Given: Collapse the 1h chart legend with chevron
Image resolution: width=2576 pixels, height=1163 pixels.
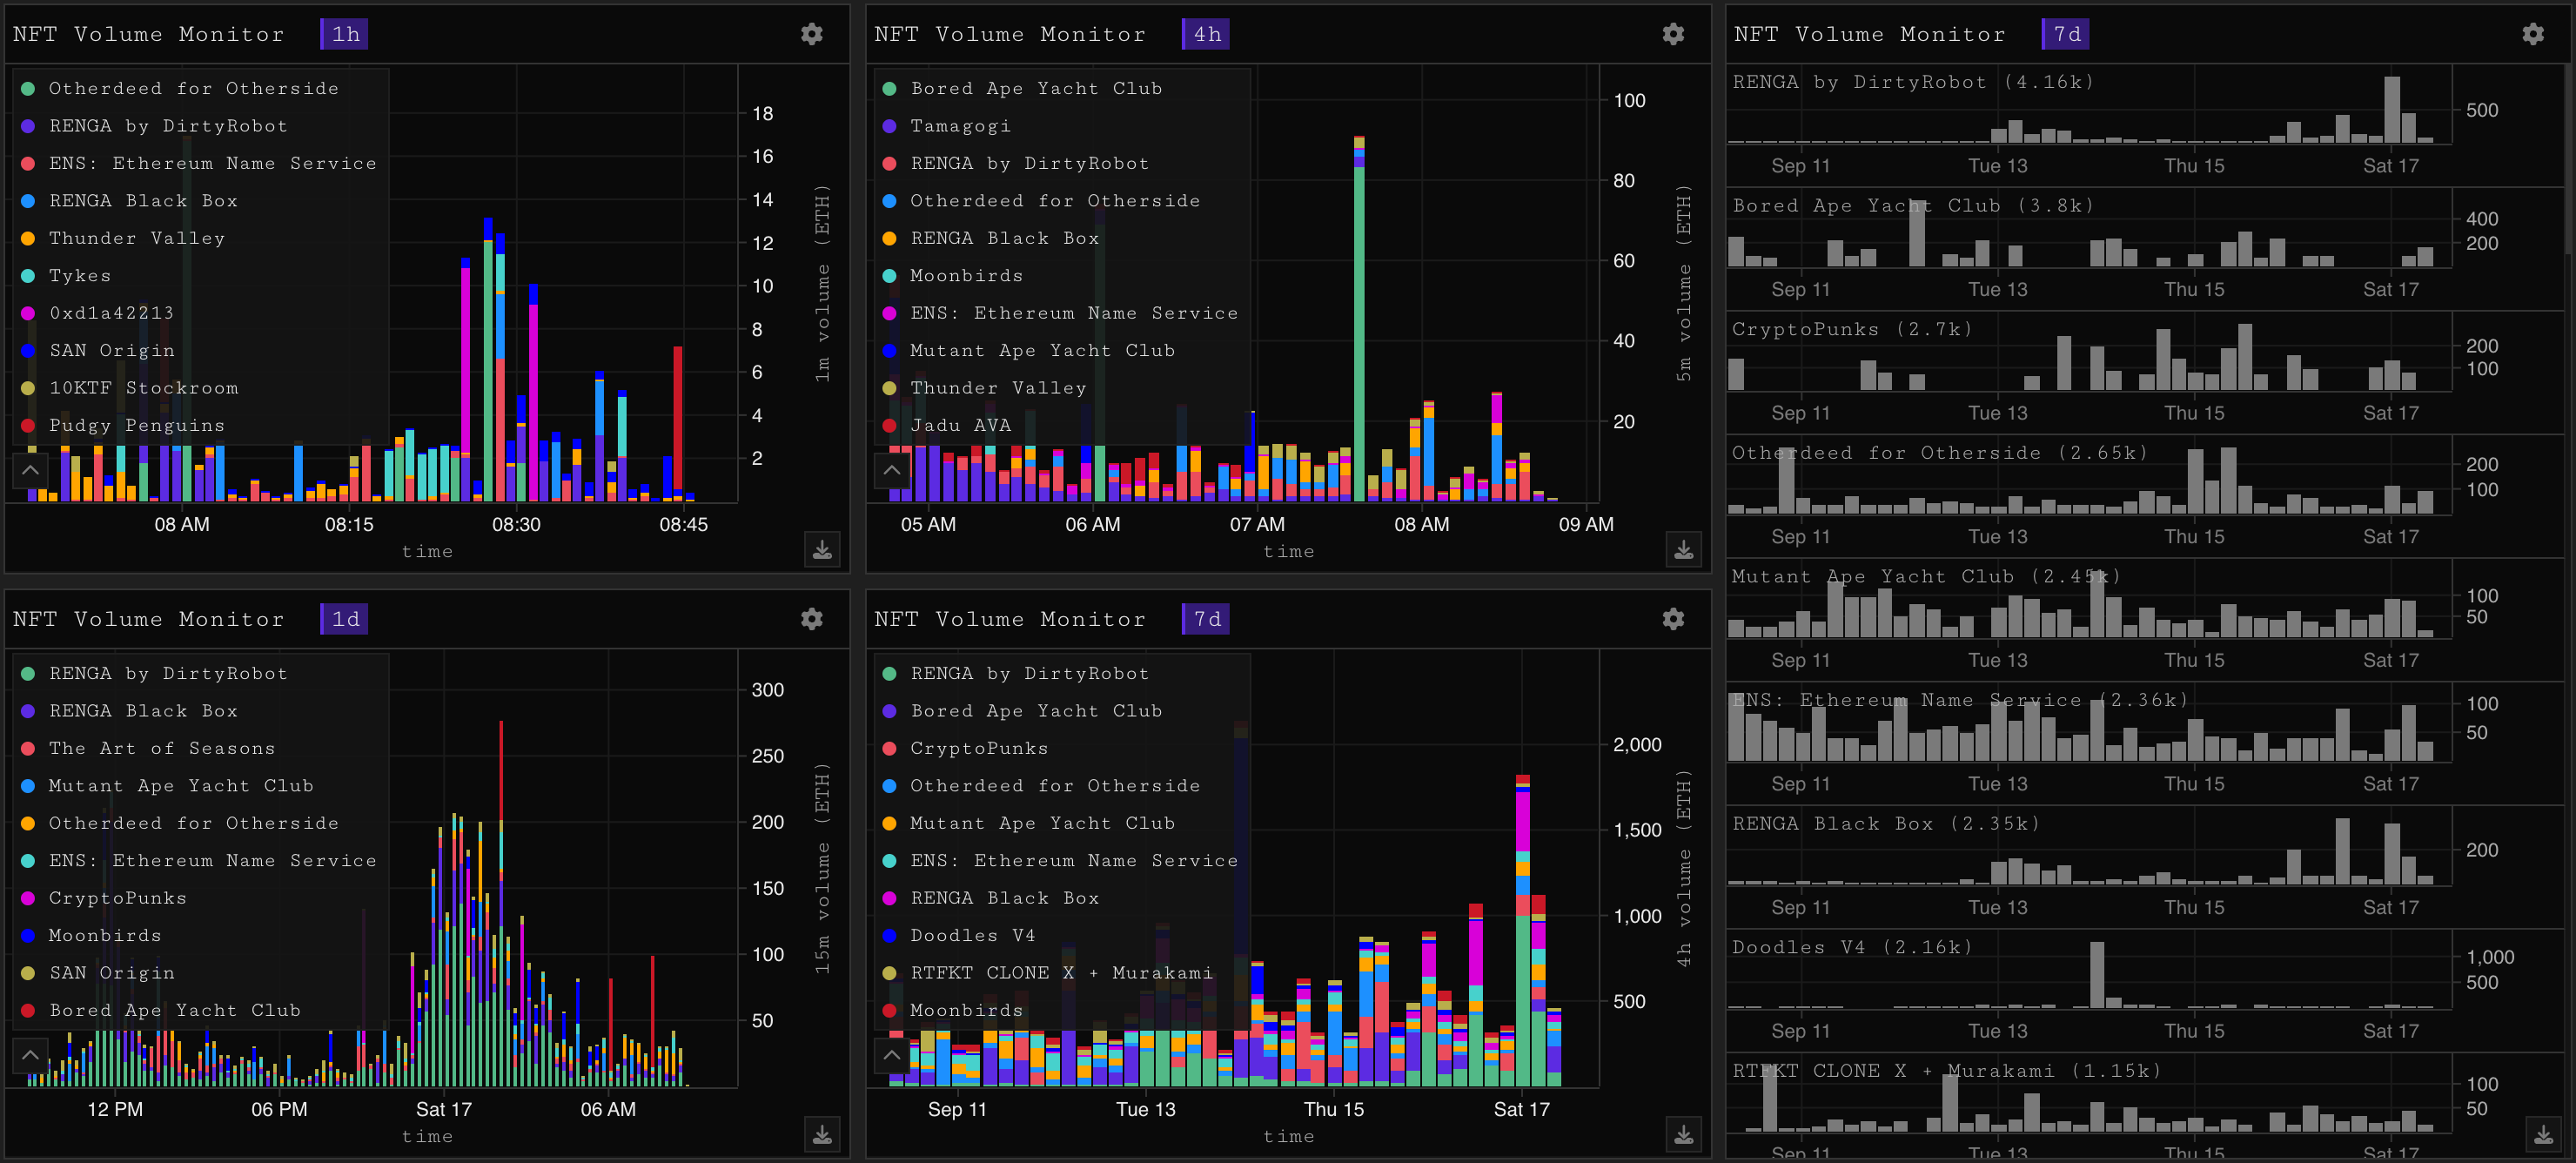Looking at the screenshot, I should pos(30,469).
